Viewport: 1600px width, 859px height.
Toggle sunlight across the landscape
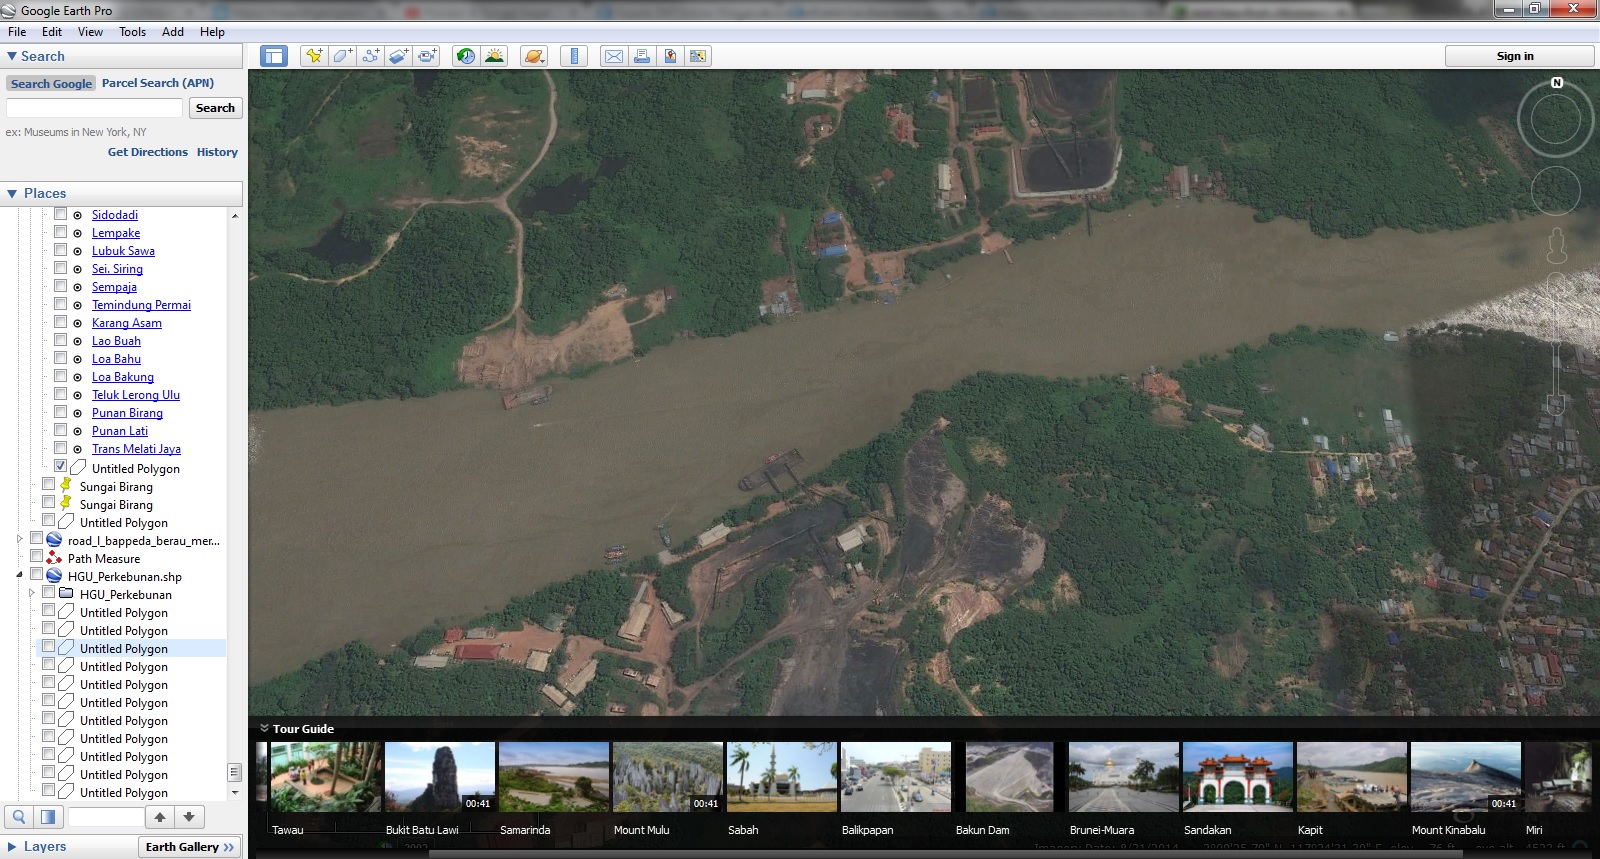pyautogui.click(x=494, y=56)
